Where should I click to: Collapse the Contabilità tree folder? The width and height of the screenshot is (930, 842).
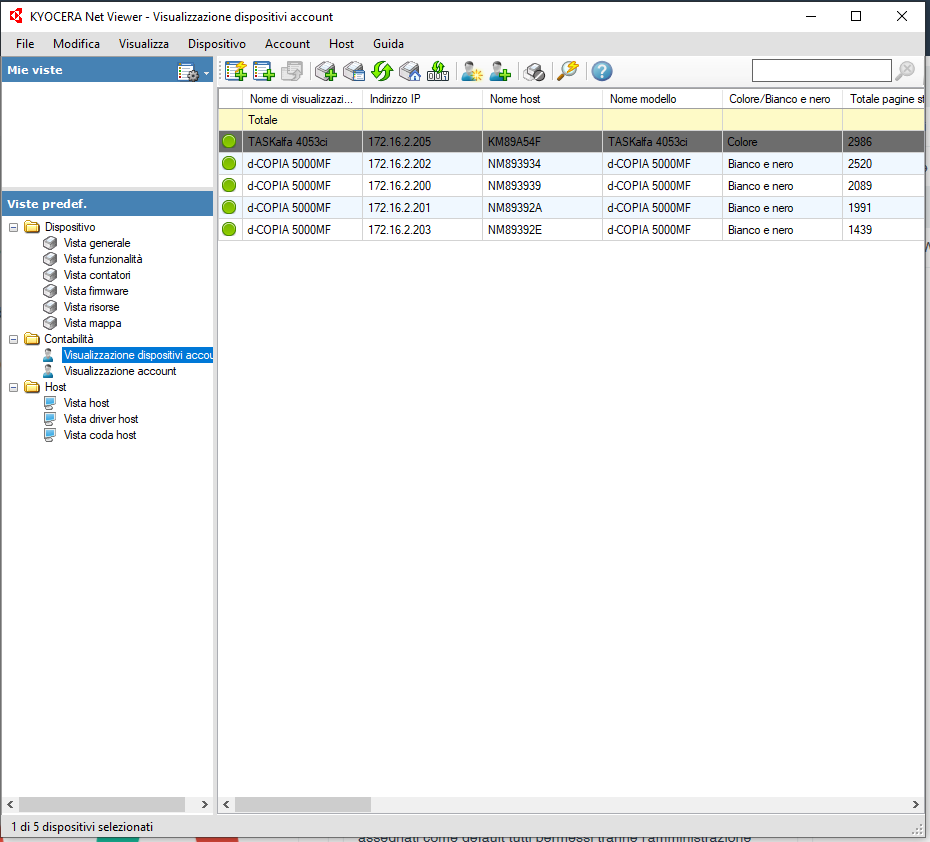click(14, 339)
